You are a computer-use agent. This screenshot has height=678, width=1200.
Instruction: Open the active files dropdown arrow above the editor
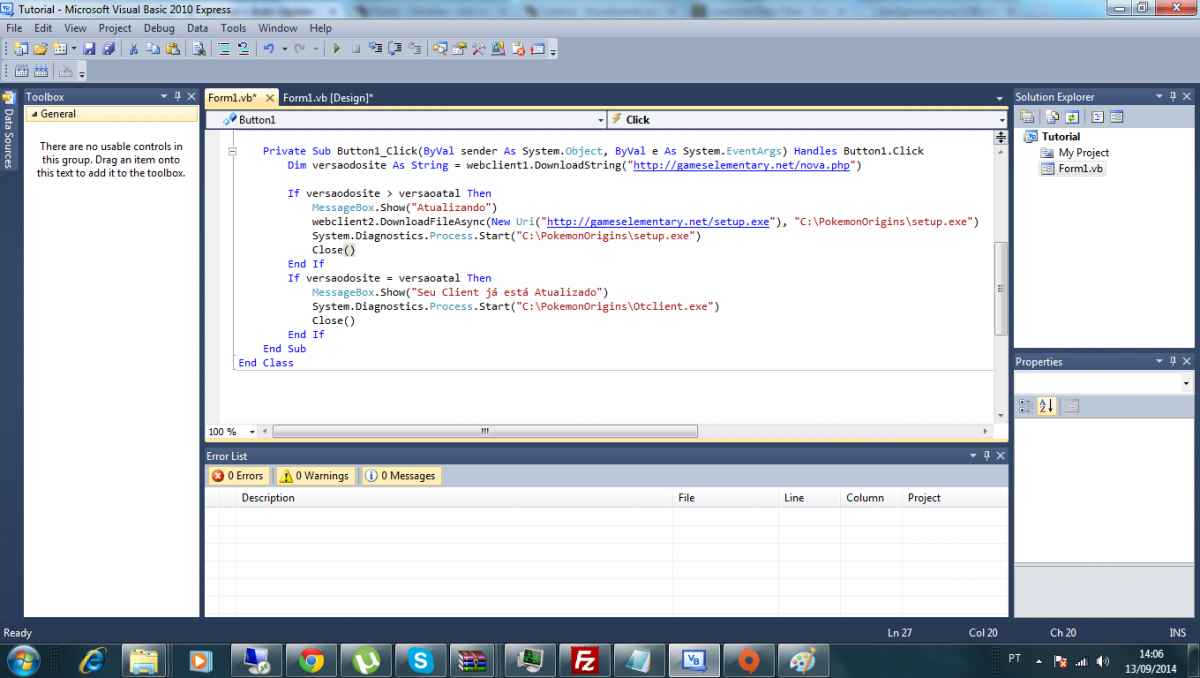[x=1000, y=98]
